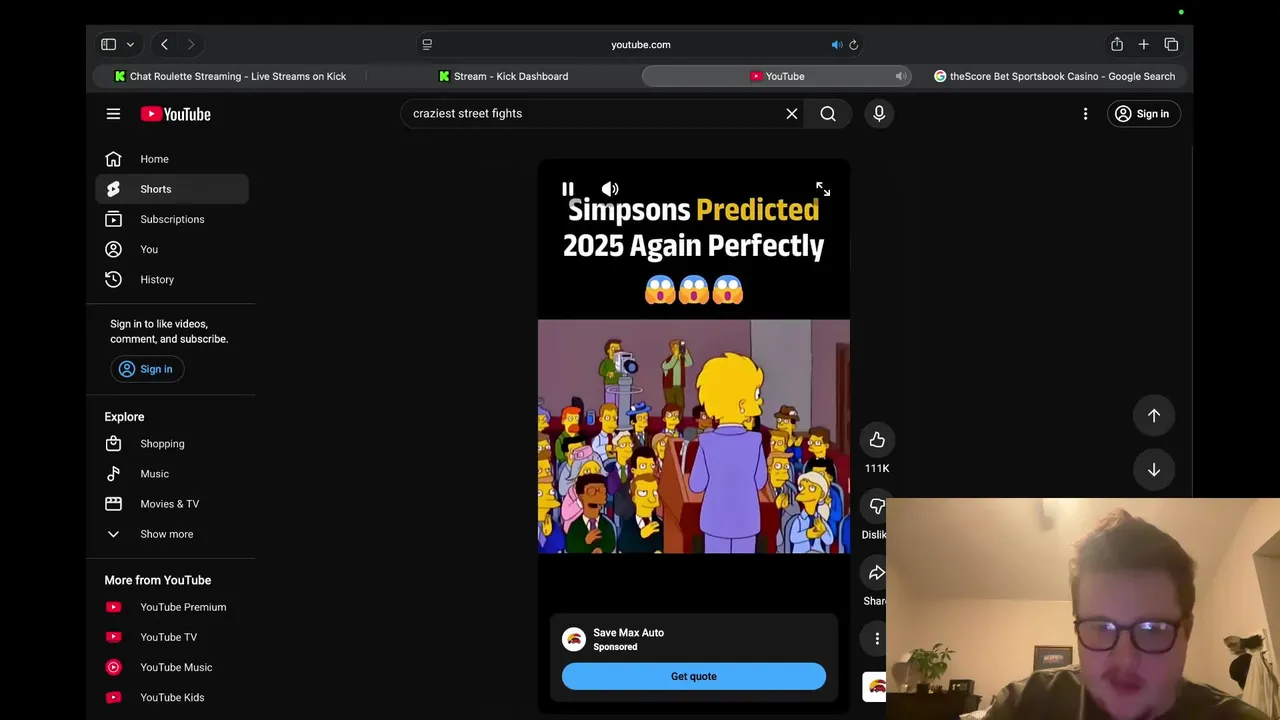Screen dimensions: 1280x720
Task: Show Safari tab overview
Action: coord(1171,45)
